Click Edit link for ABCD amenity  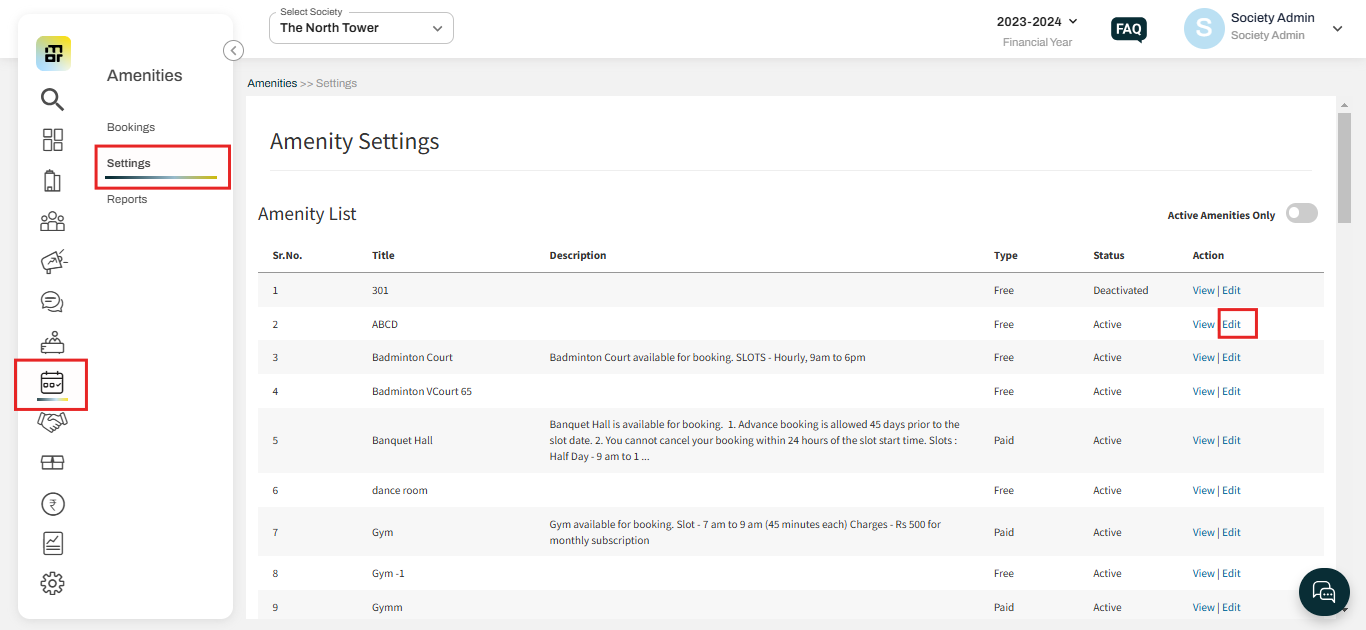pos(1231,324)
